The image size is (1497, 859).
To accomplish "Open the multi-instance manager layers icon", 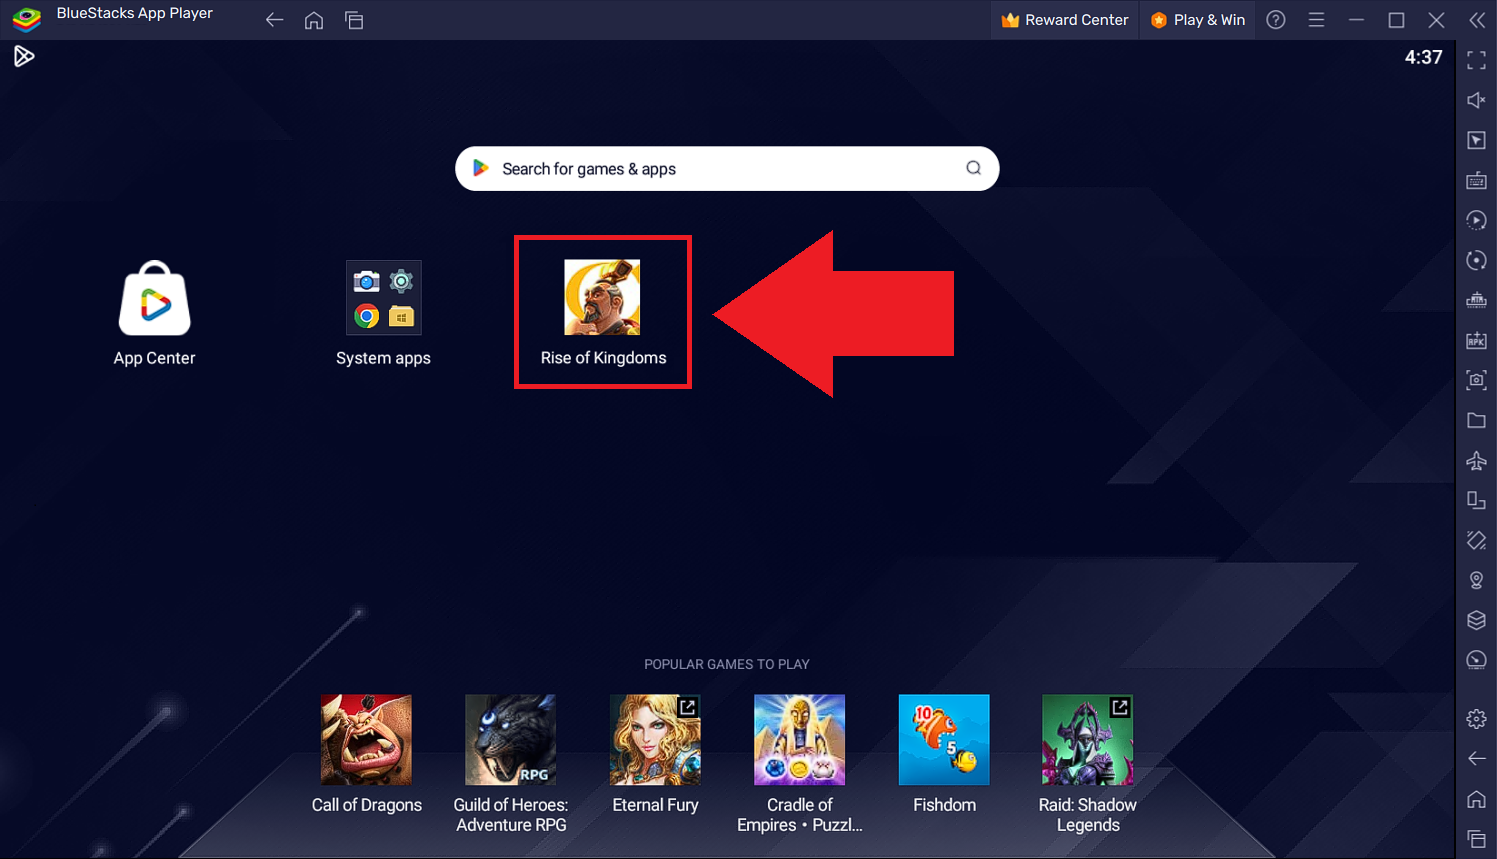I will point(1476,620).
